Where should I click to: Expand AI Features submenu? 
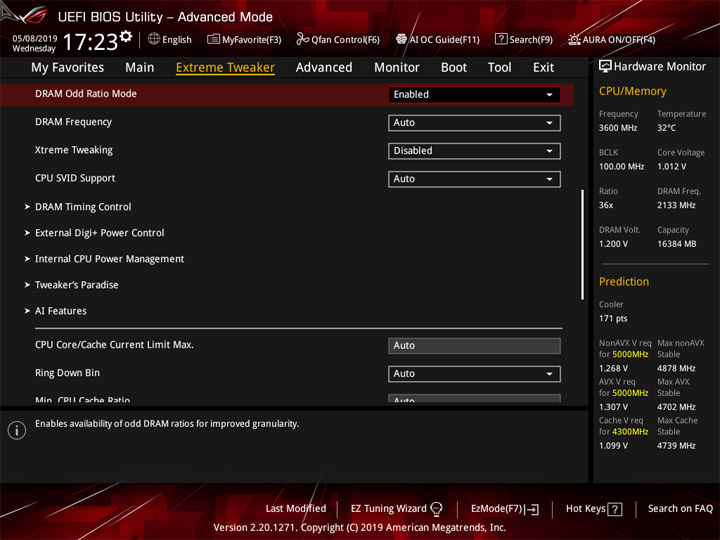pyautogui.click(x=61, y=311)
